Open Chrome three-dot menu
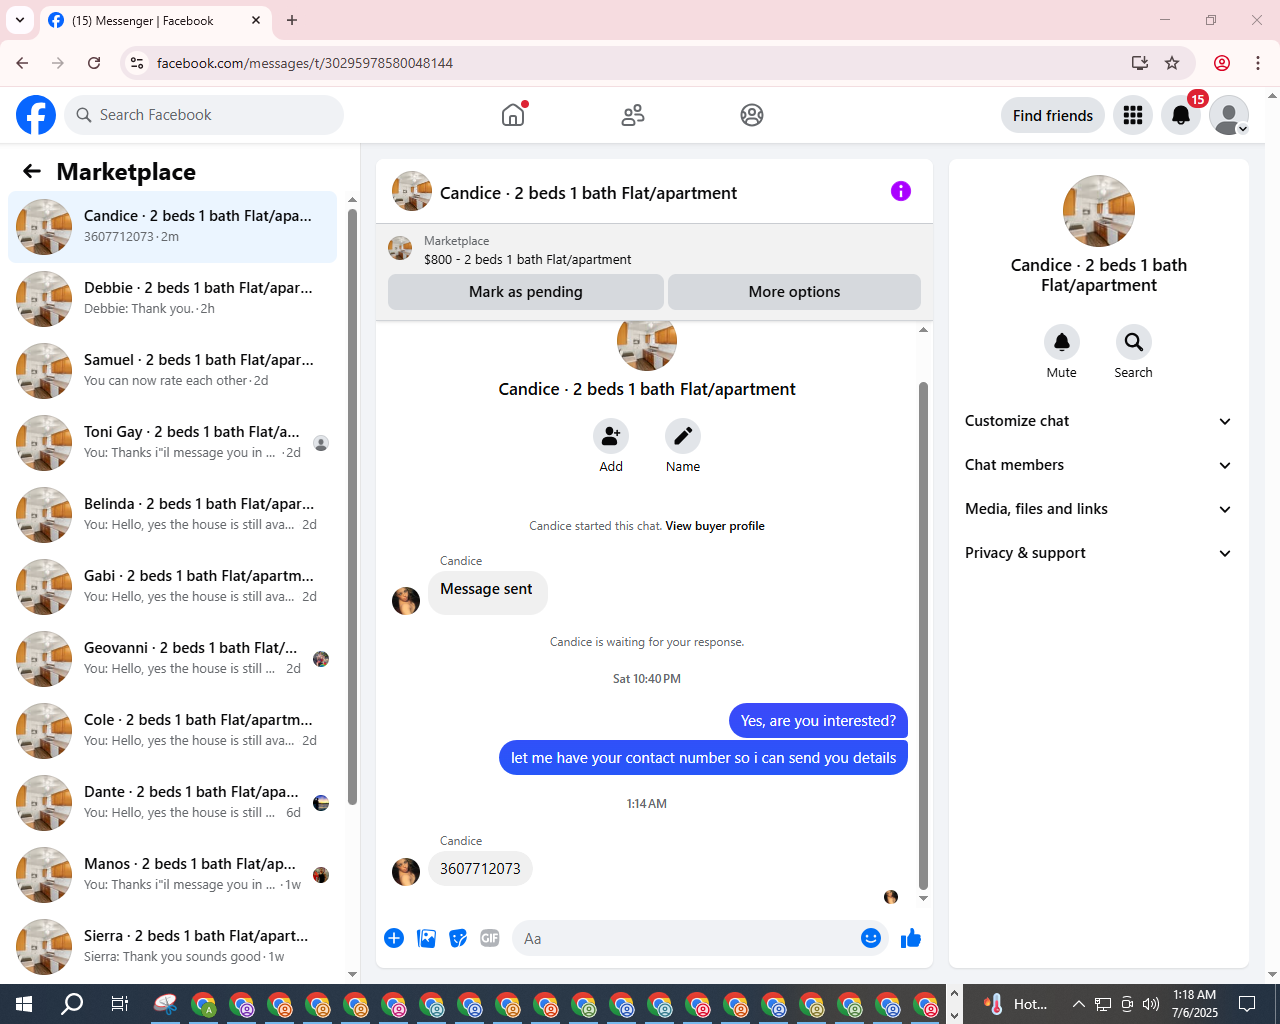The height and width of the screenshot is (1024, 1280). pyautogui.click(x=1258, y=63)
